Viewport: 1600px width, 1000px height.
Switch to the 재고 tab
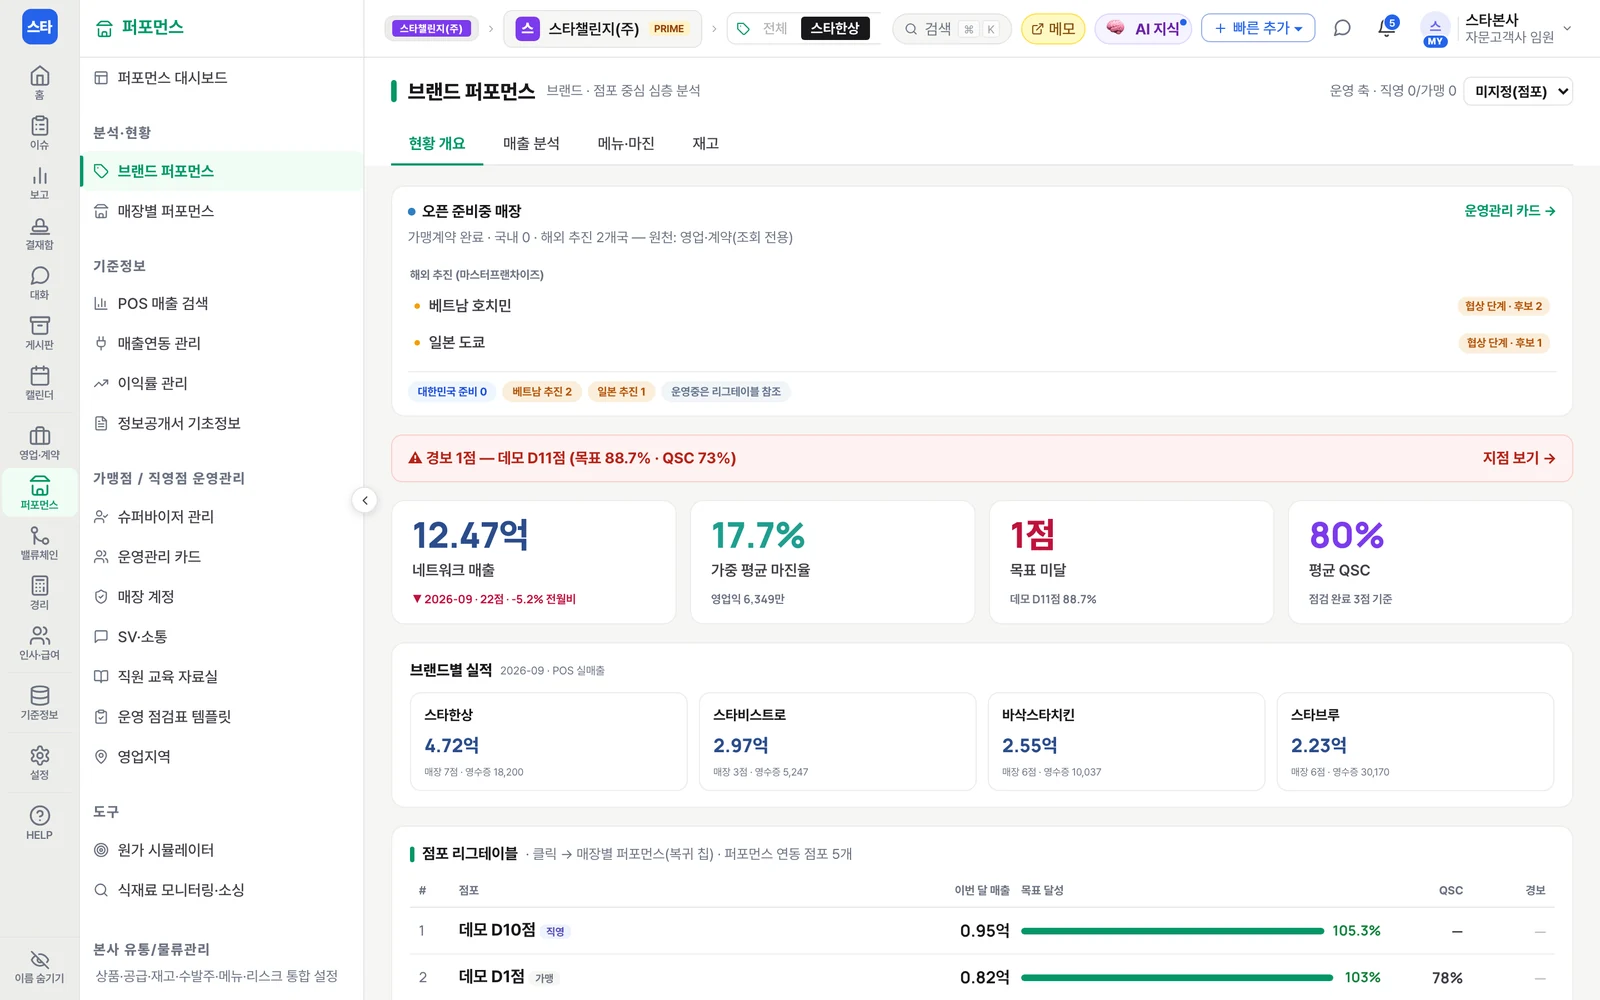[706, 143]
